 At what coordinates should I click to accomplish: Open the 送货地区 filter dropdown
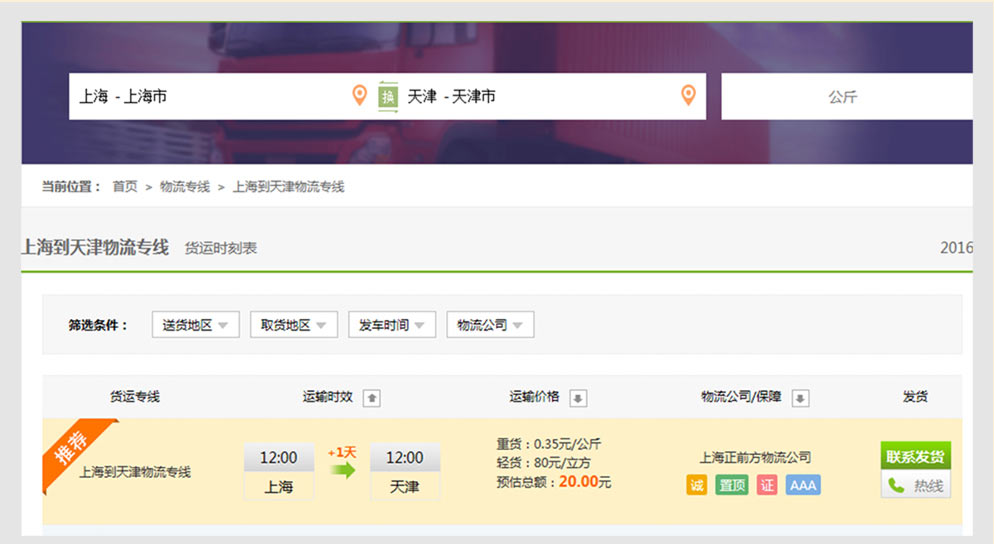pyautogui.click(x=195, y=325)
